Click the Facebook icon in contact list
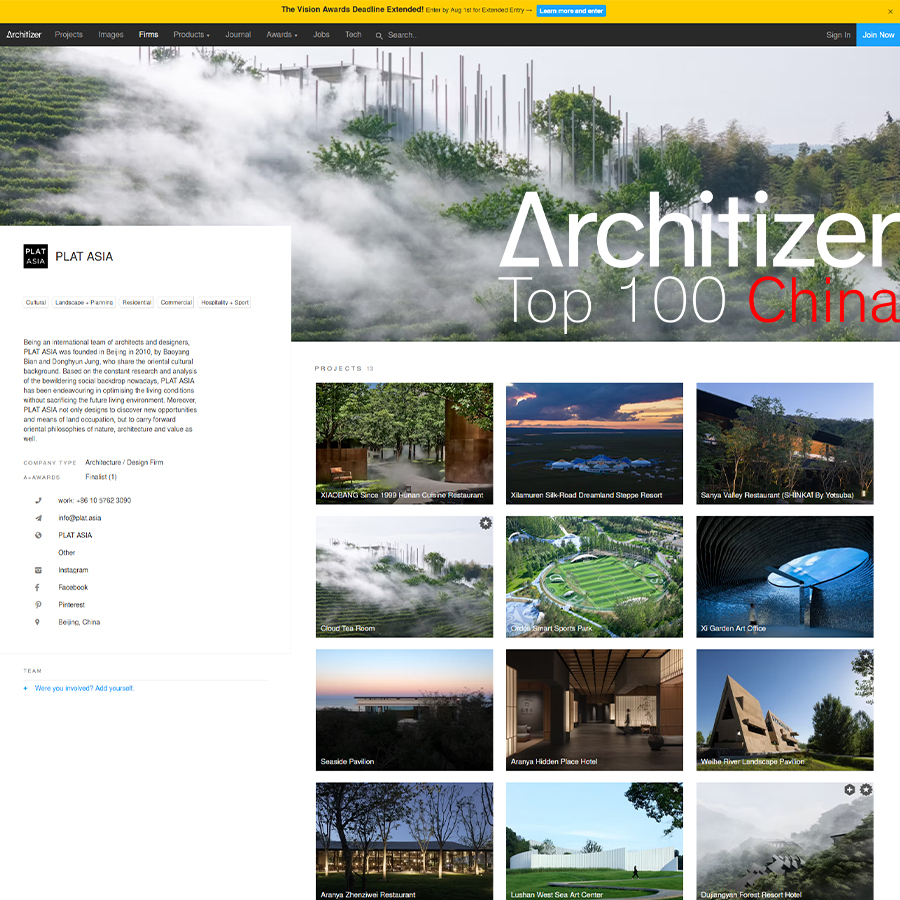900x900 pixels. pyautogui.click(x=38, y=588)
